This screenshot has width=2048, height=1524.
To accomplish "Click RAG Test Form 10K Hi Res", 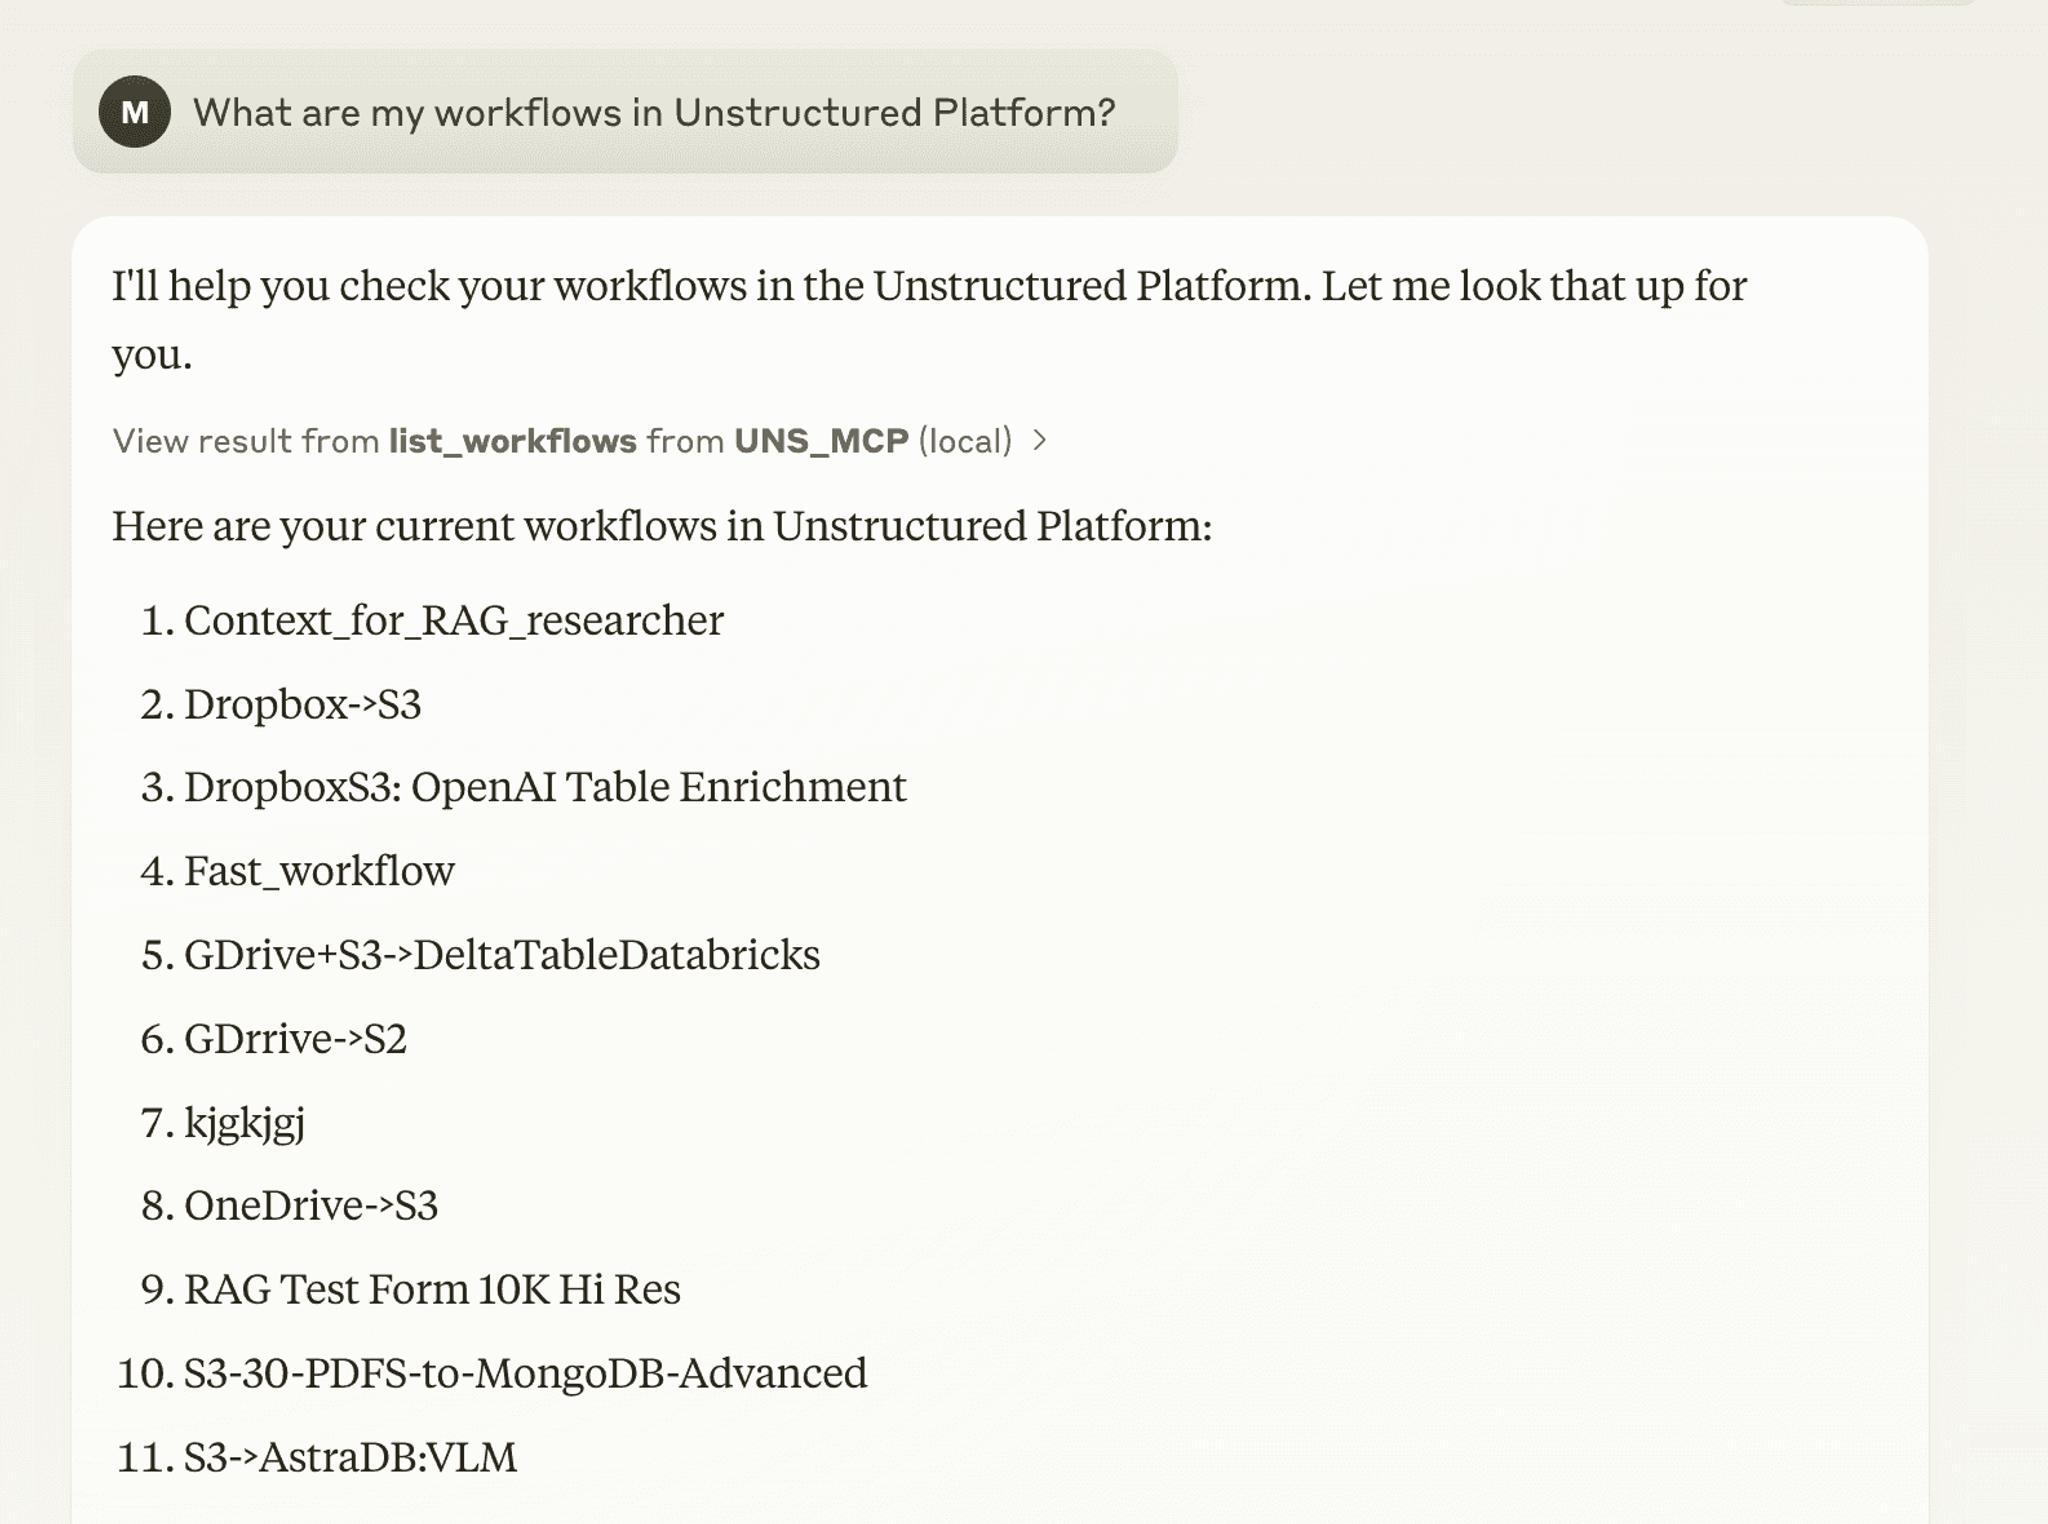I will [432, 1290].
